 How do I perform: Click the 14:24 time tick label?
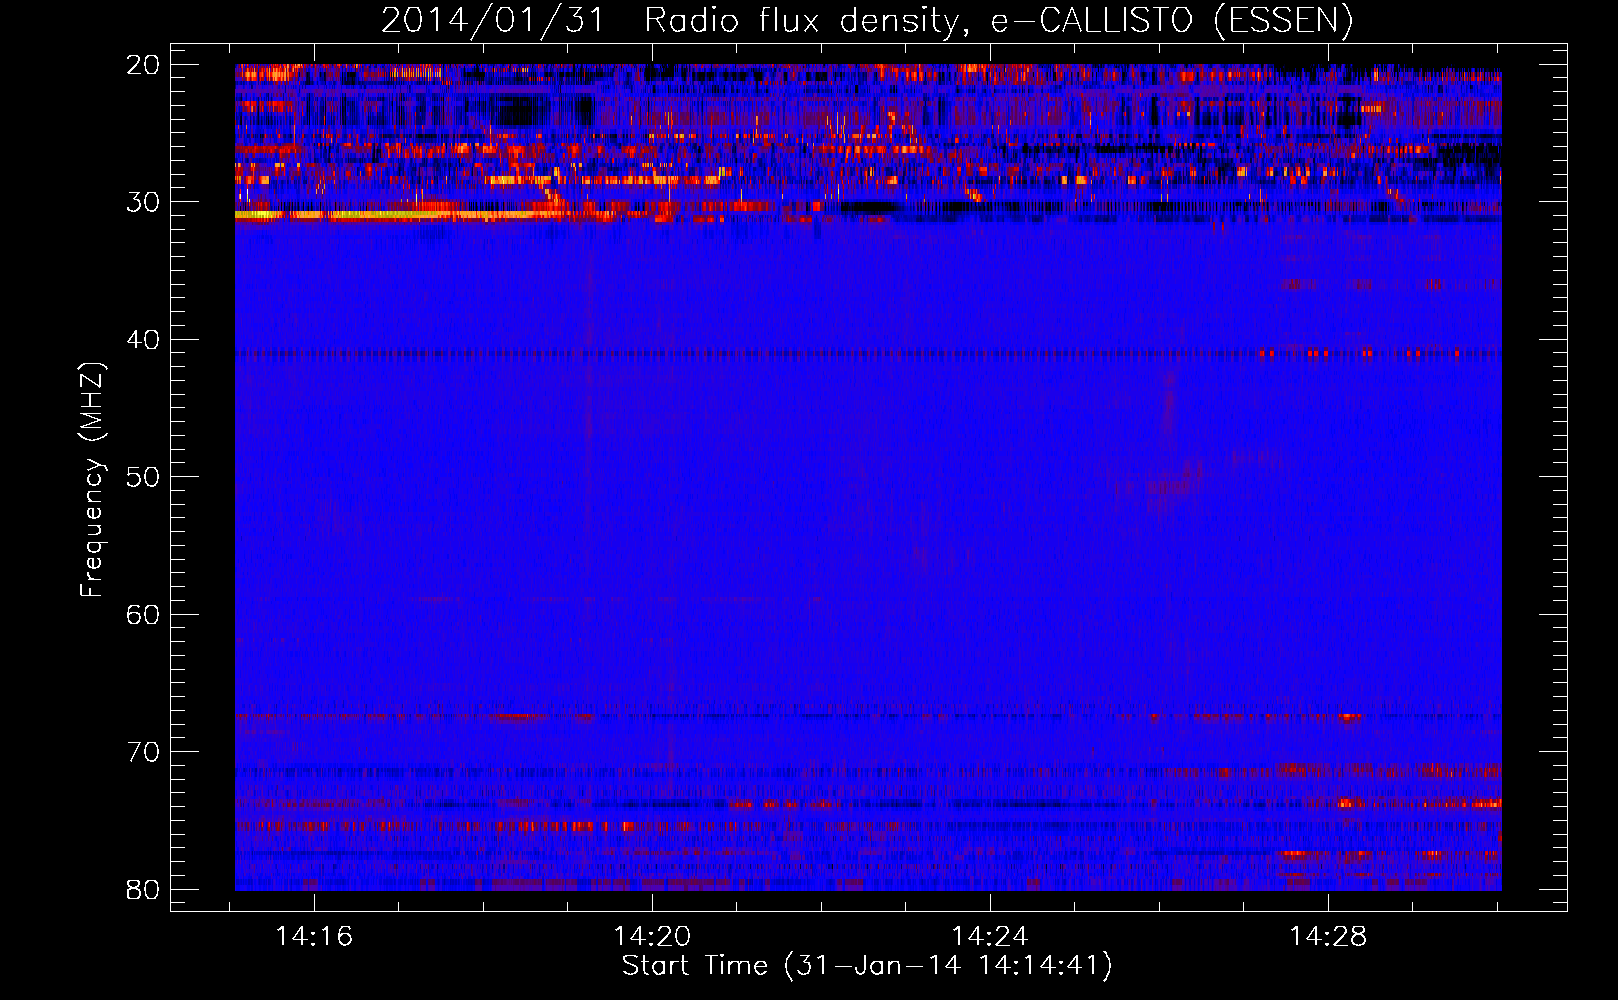click(x=990, y=937)
